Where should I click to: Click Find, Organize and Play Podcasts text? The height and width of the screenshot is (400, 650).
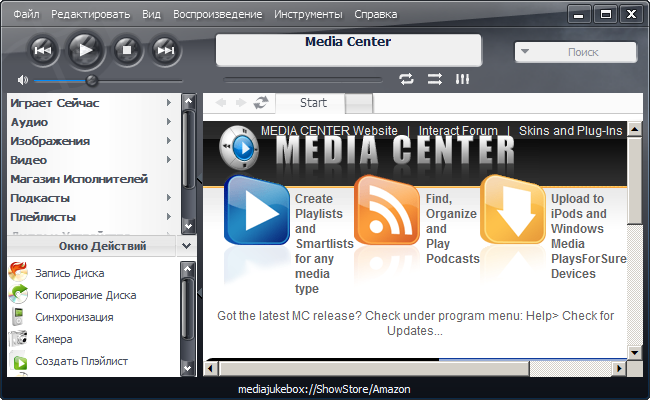[453, 228]
